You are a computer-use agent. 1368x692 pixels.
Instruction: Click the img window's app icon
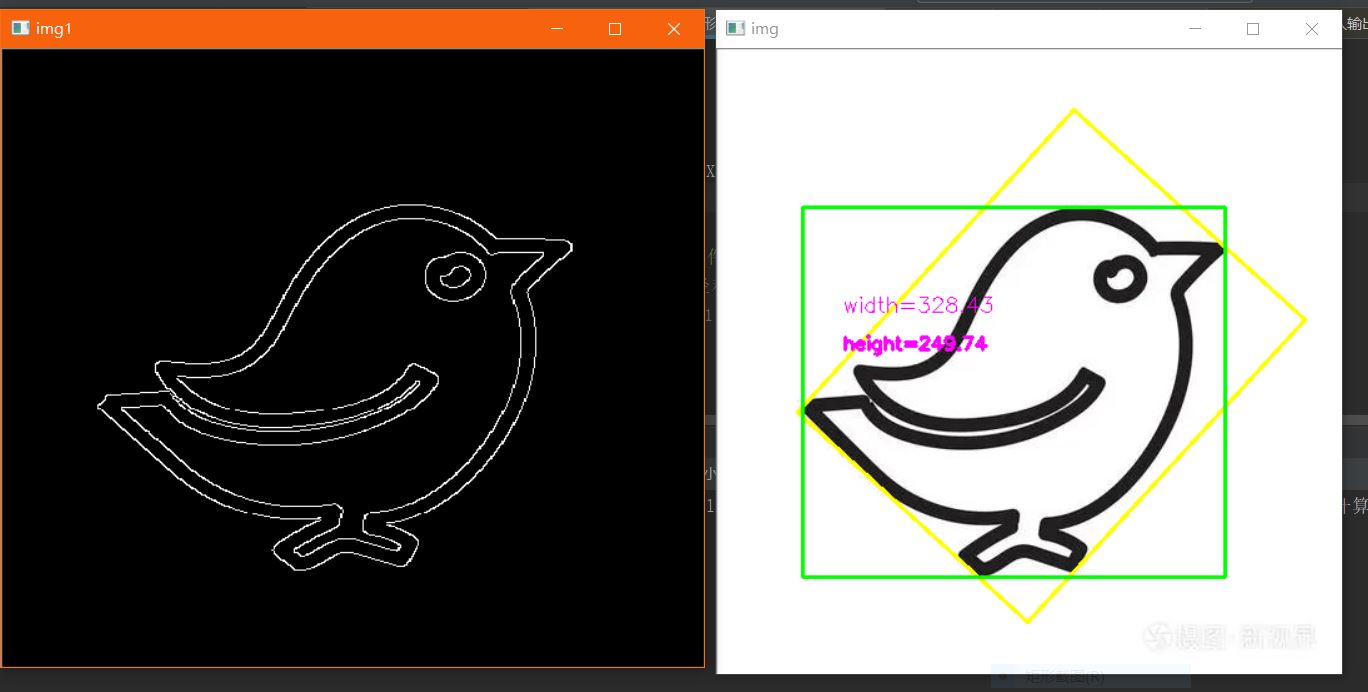point(735,29)
